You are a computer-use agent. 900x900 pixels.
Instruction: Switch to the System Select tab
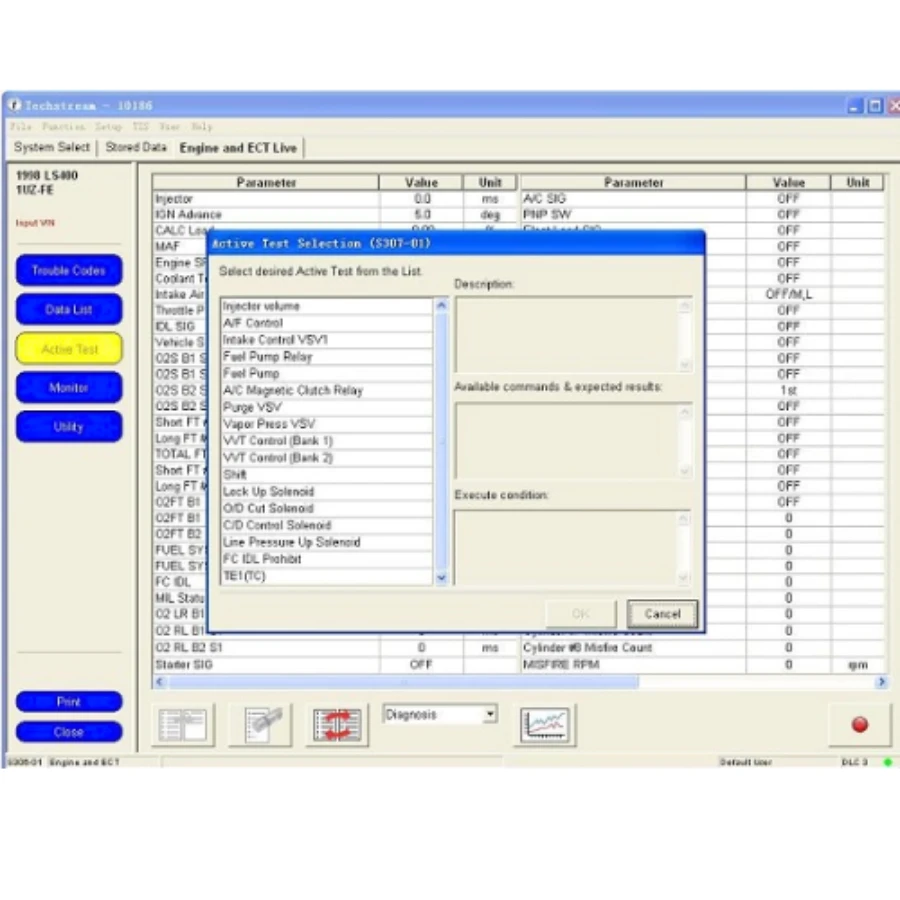52,147
